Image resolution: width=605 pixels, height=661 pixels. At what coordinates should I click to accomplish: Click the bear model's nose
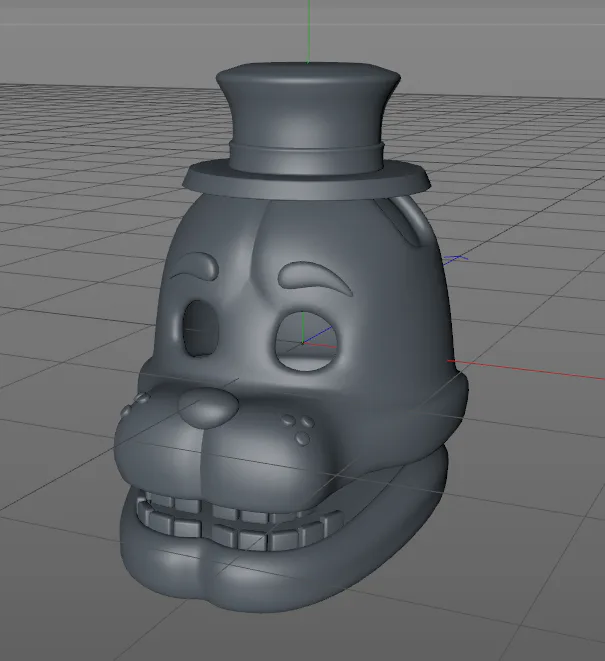point(208,407)
